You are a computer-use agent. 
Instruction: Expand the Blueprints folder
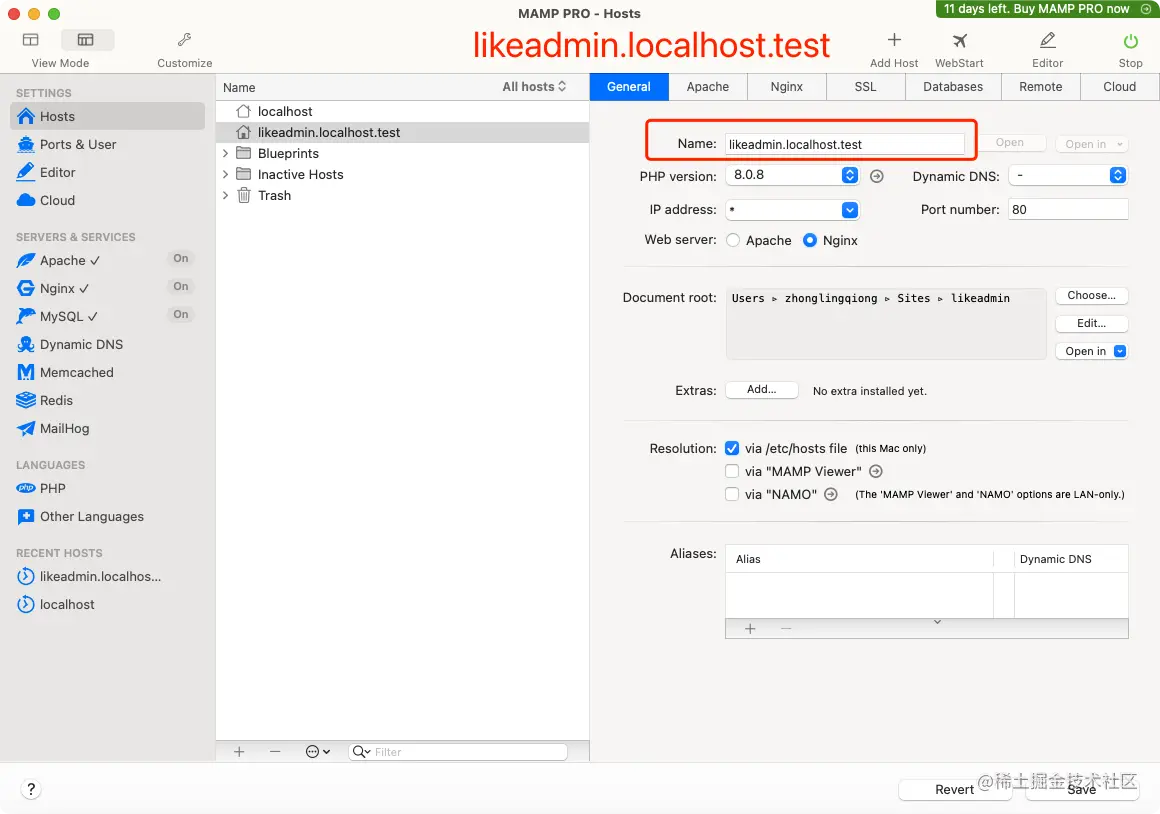pos(226,153)
